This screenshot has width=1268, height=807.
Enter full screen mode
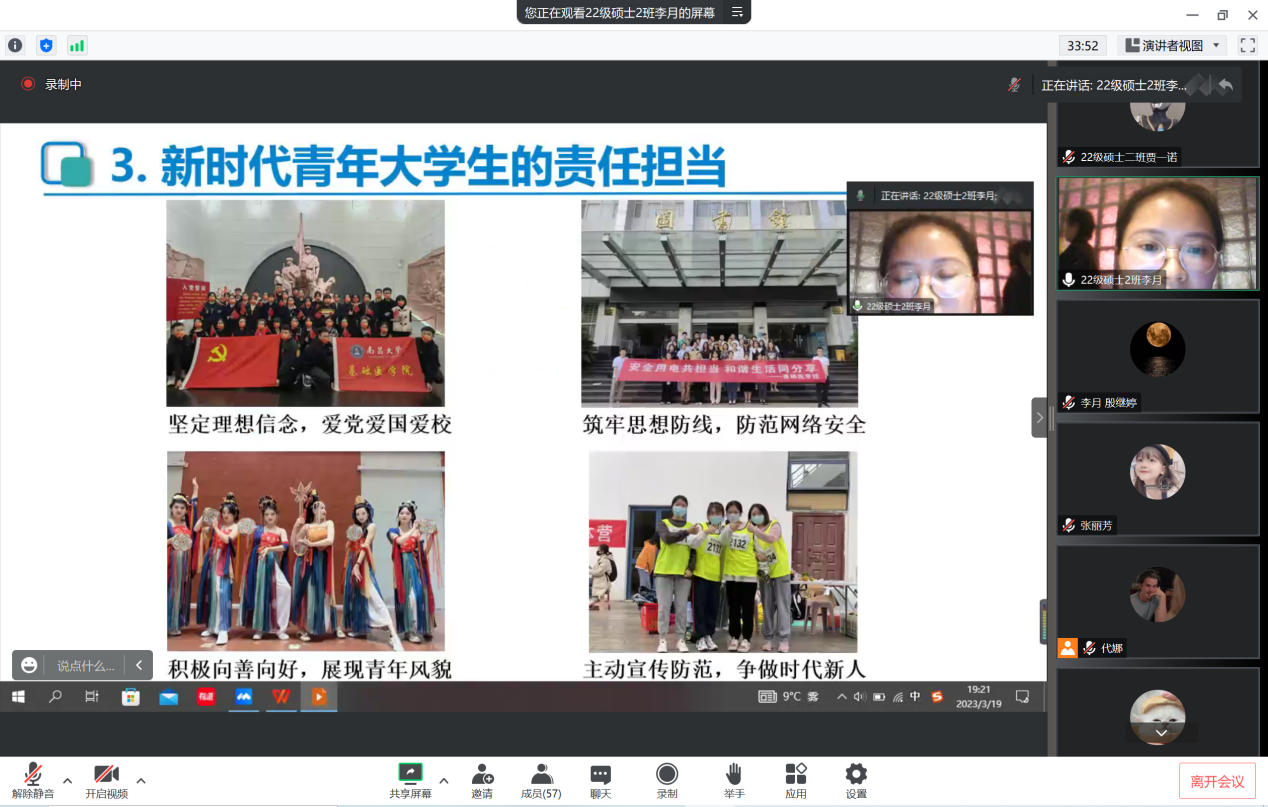[1247, 45]
